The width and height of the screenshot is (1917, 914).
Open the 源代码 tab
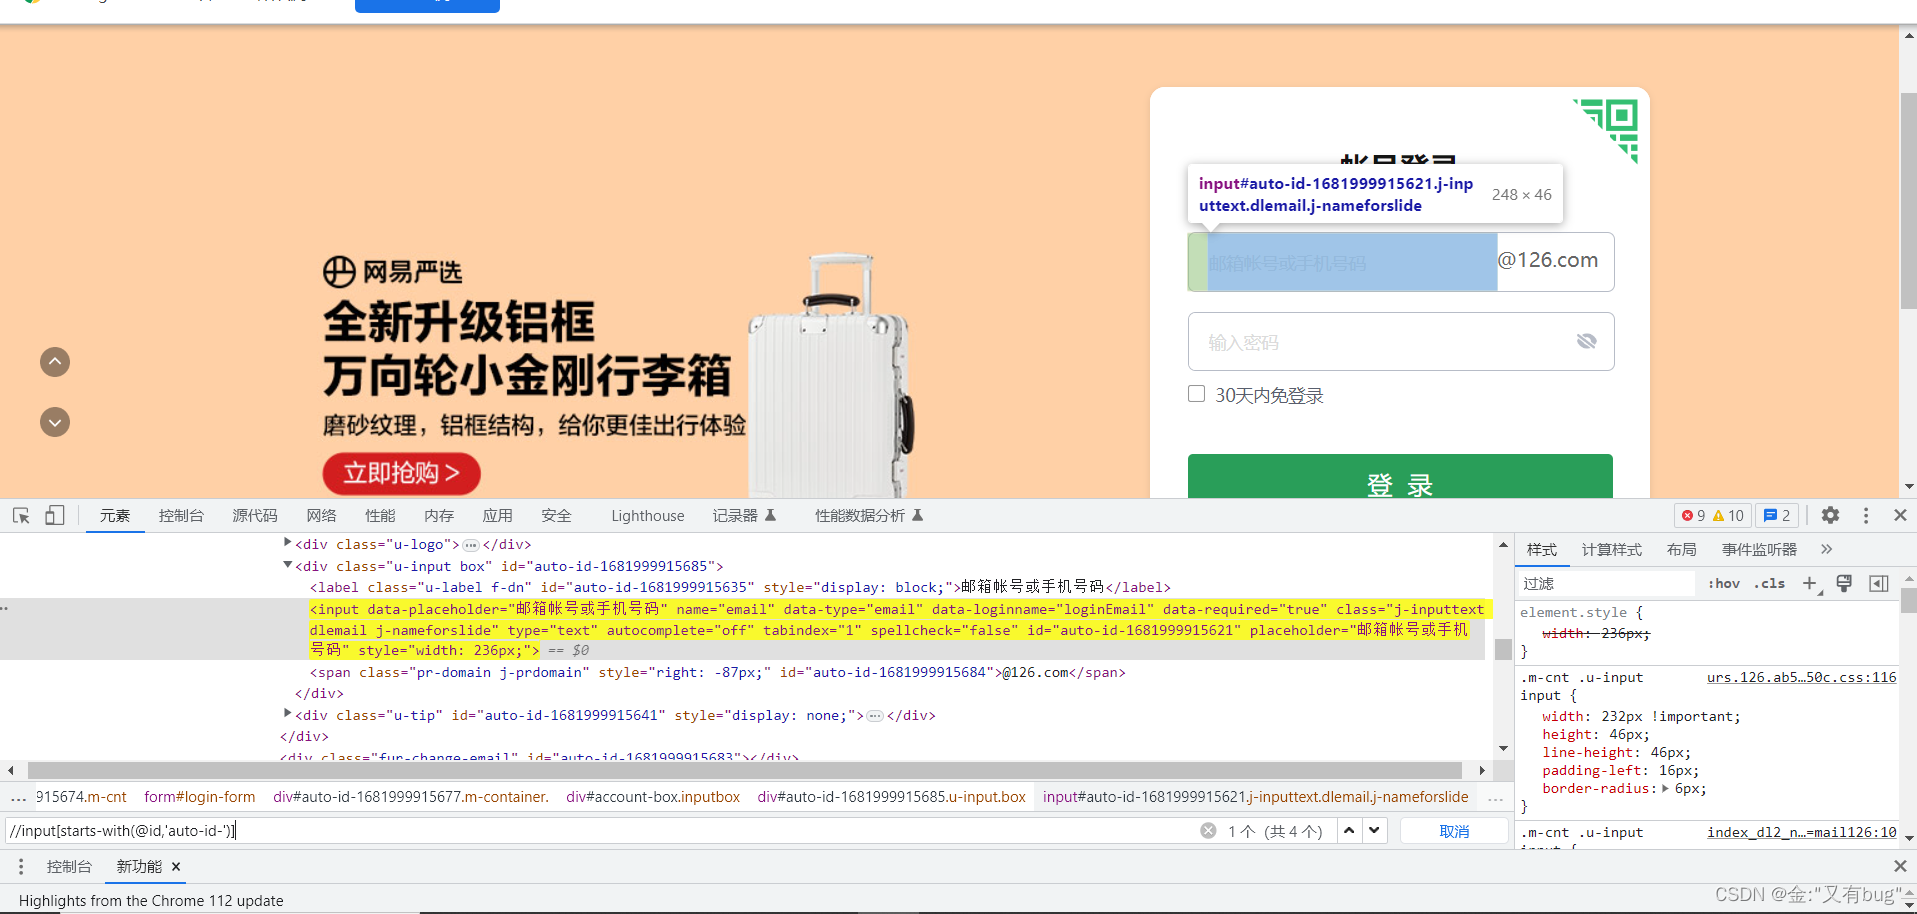[255, 516]
